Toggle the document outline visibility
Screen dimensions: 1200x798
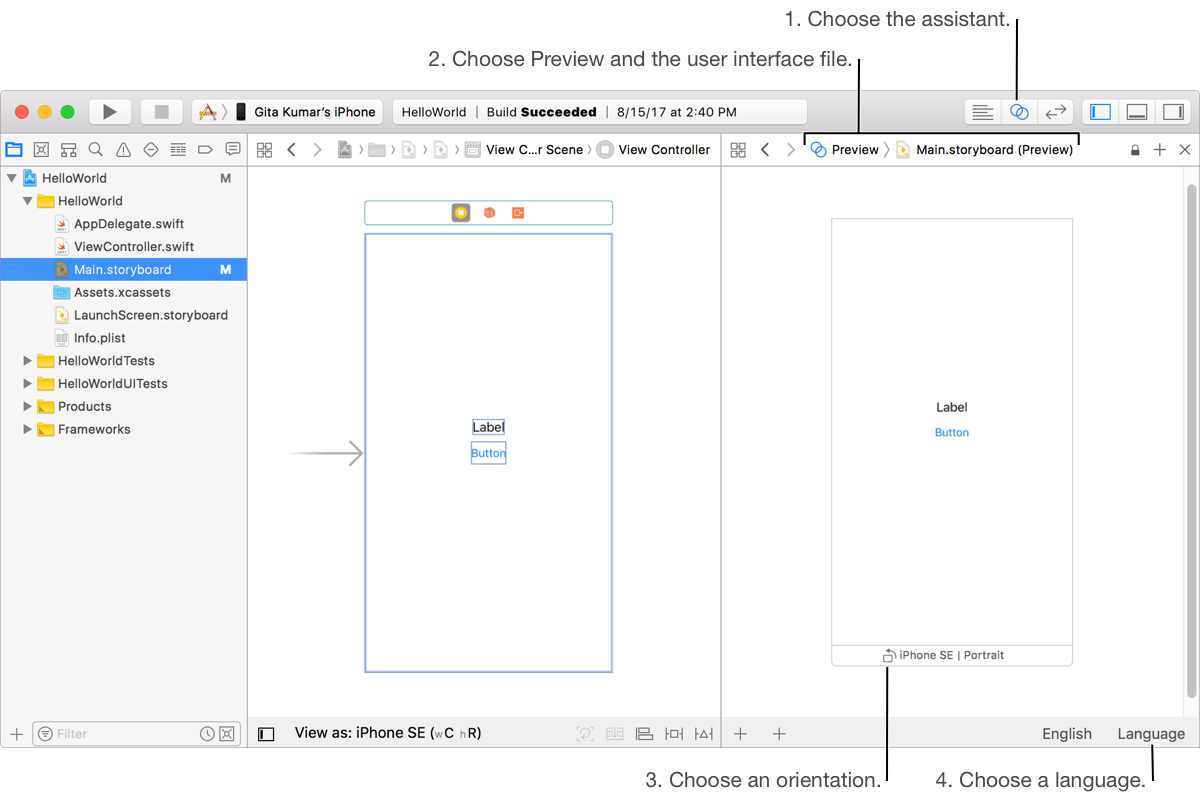[266, 734]
